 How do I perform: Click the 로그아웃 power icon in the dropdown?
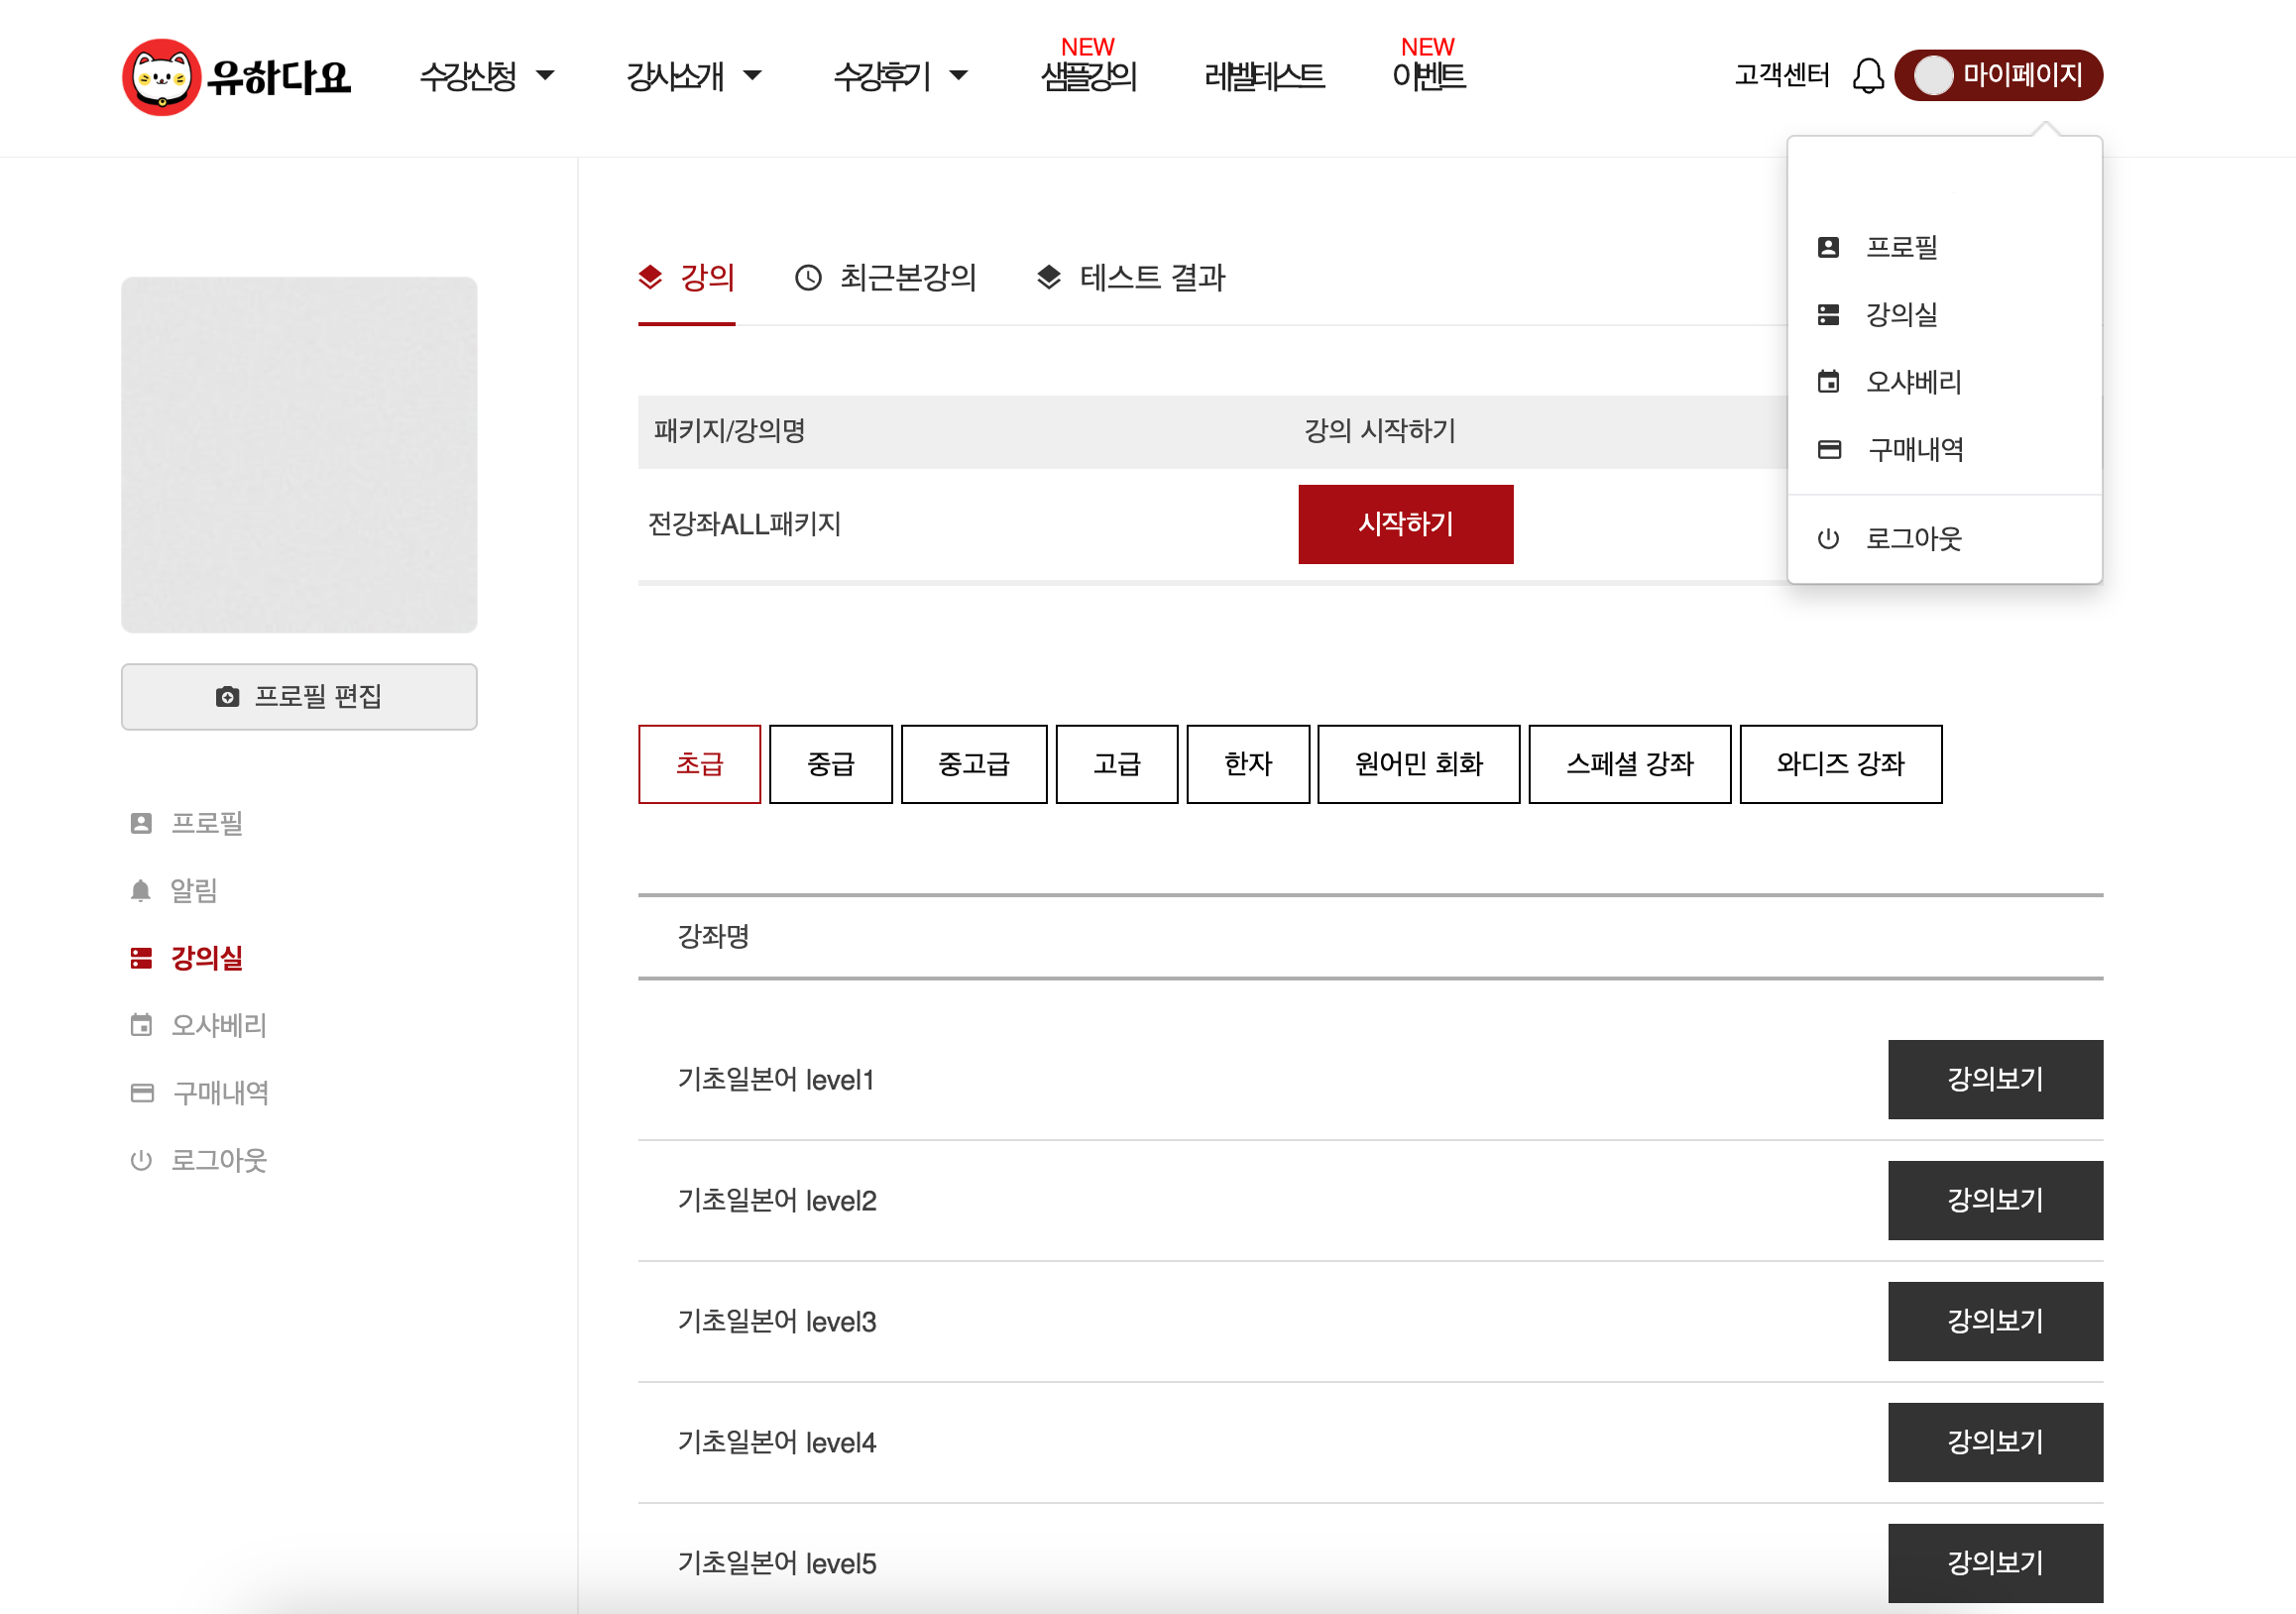(1828, 539)
